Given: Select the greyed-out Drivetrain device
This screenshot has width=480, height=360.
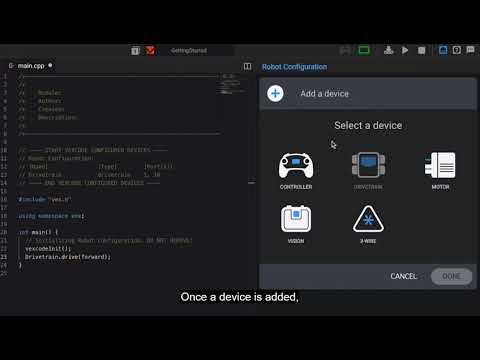Looking at the screenshot, I should pyautogui.click(x=368, y=171).
